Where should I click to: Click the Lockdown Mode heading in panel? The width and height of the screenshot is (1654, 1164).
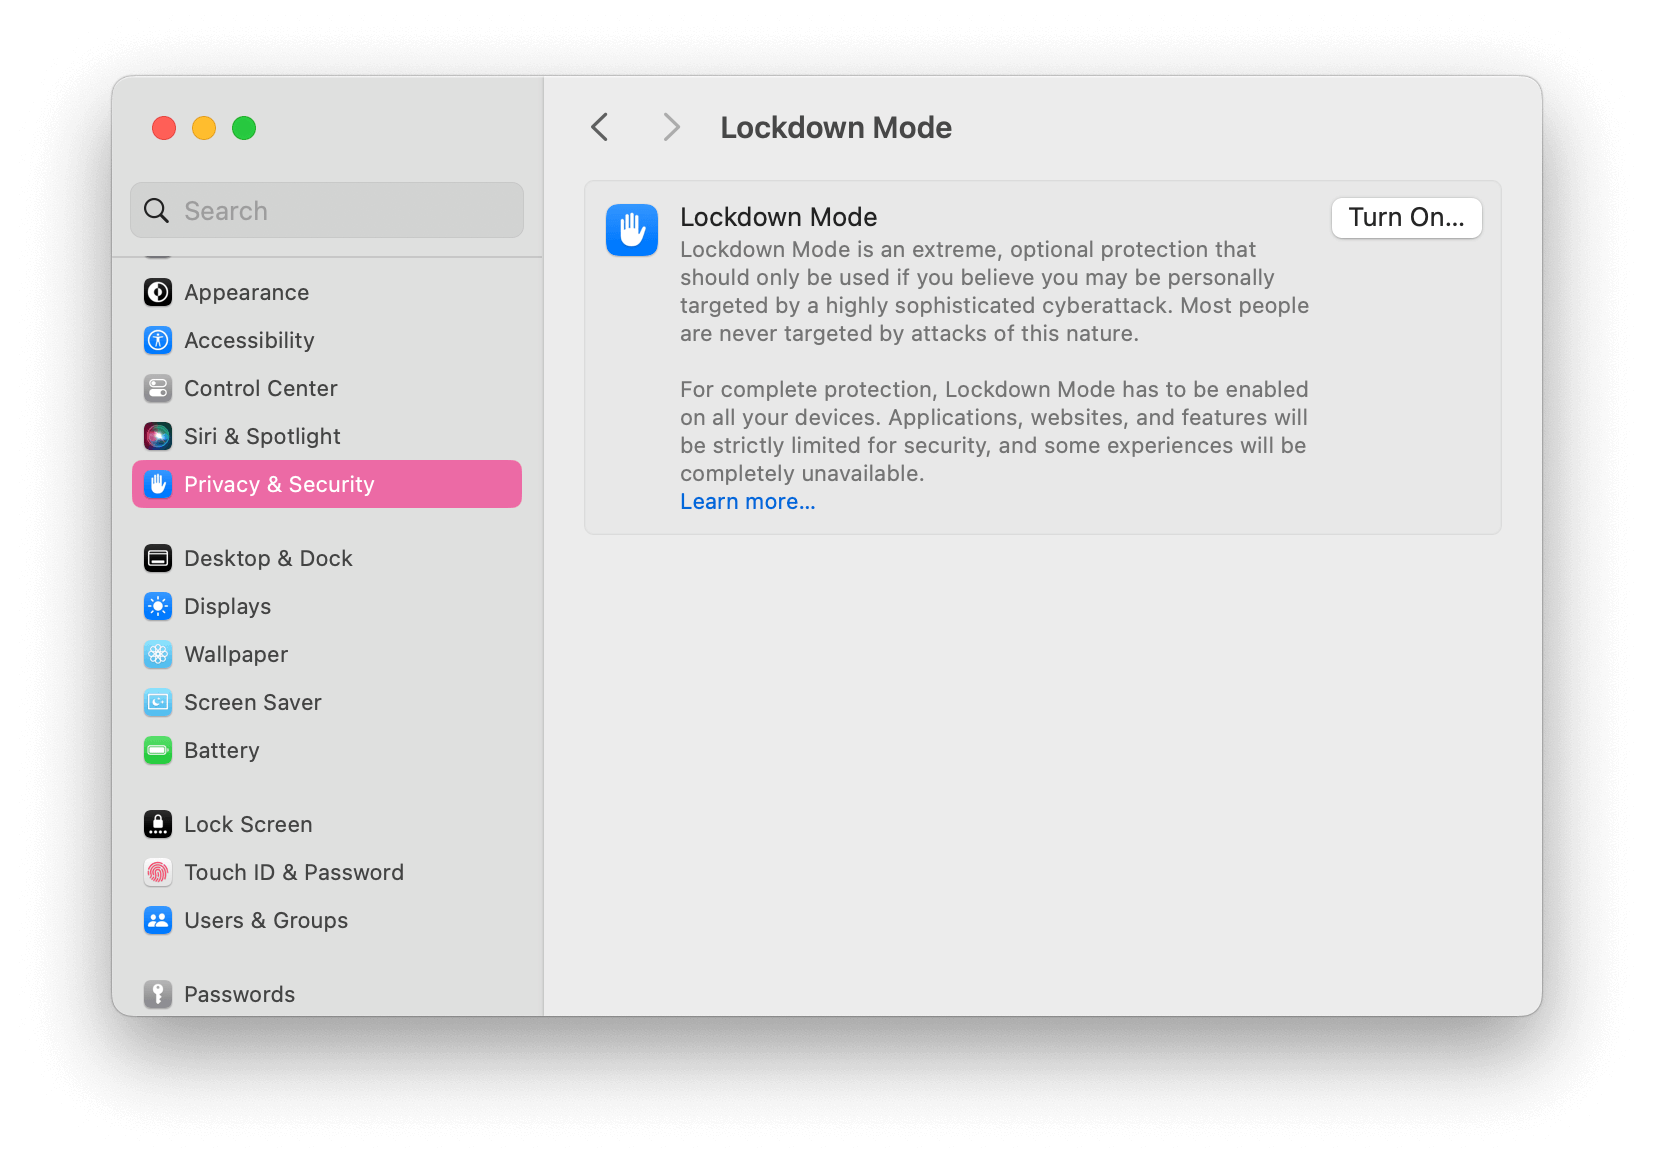click(x=779, y=217)
